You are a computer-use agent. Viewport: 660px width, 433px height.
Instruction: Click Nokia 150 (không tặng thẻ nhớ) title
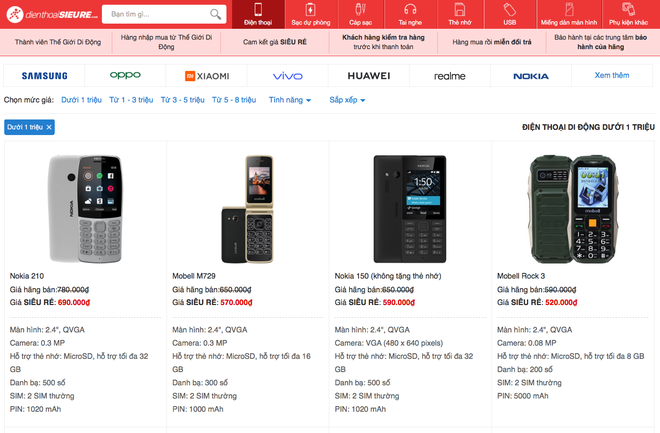tap(388, 276)
